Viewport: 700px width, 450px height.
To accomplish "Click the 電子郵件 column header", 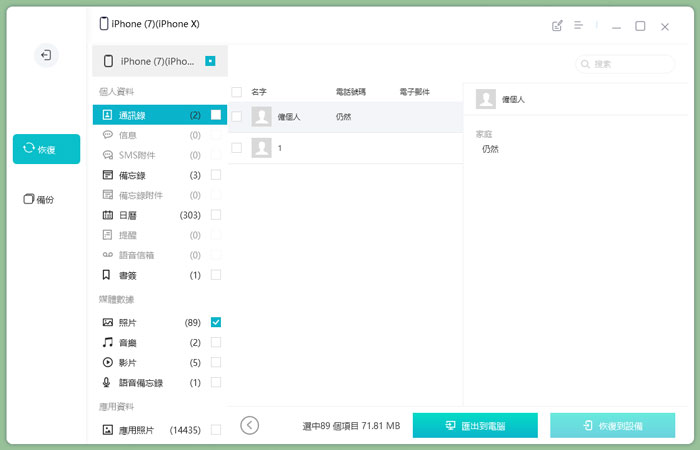I will [x=415, y=92].
